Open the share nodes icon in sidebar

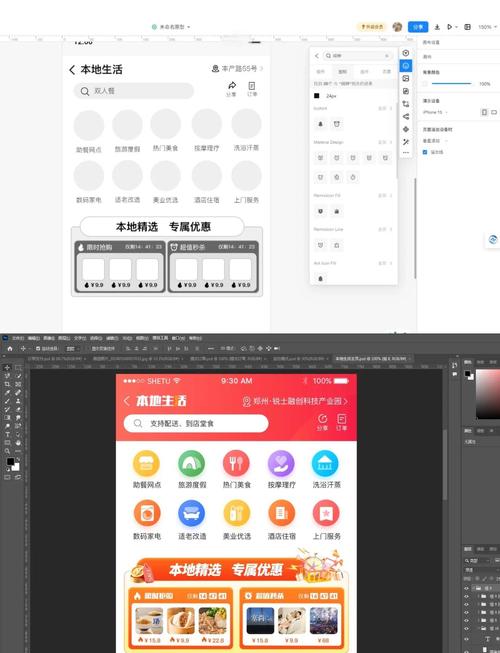click(x=406, y=117)
